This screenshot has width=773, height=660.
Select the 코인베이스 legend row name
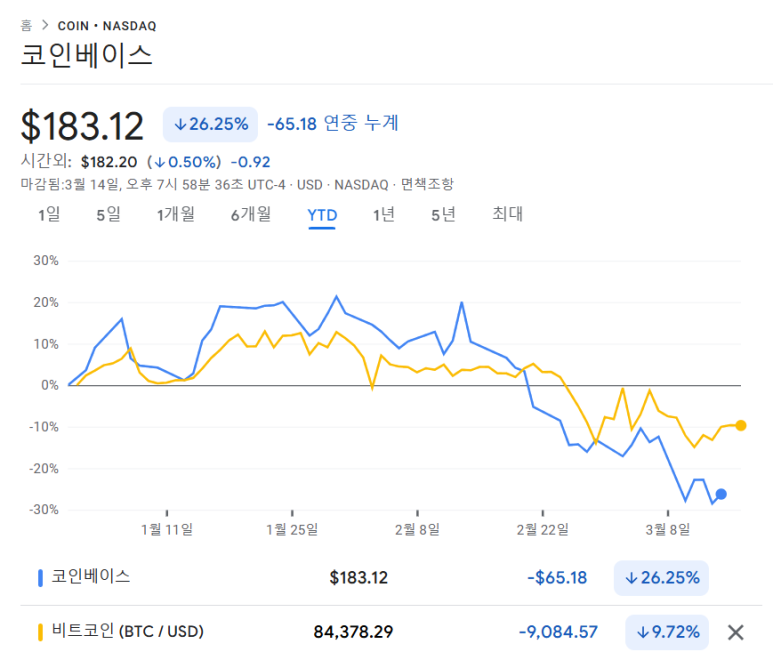(x=91, y=576)
